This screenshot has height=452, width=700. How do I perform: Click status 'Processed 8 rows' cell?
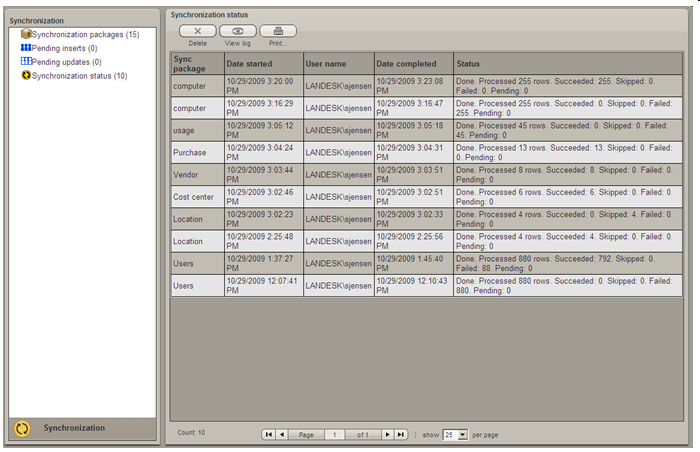click(x=568, y=175)
